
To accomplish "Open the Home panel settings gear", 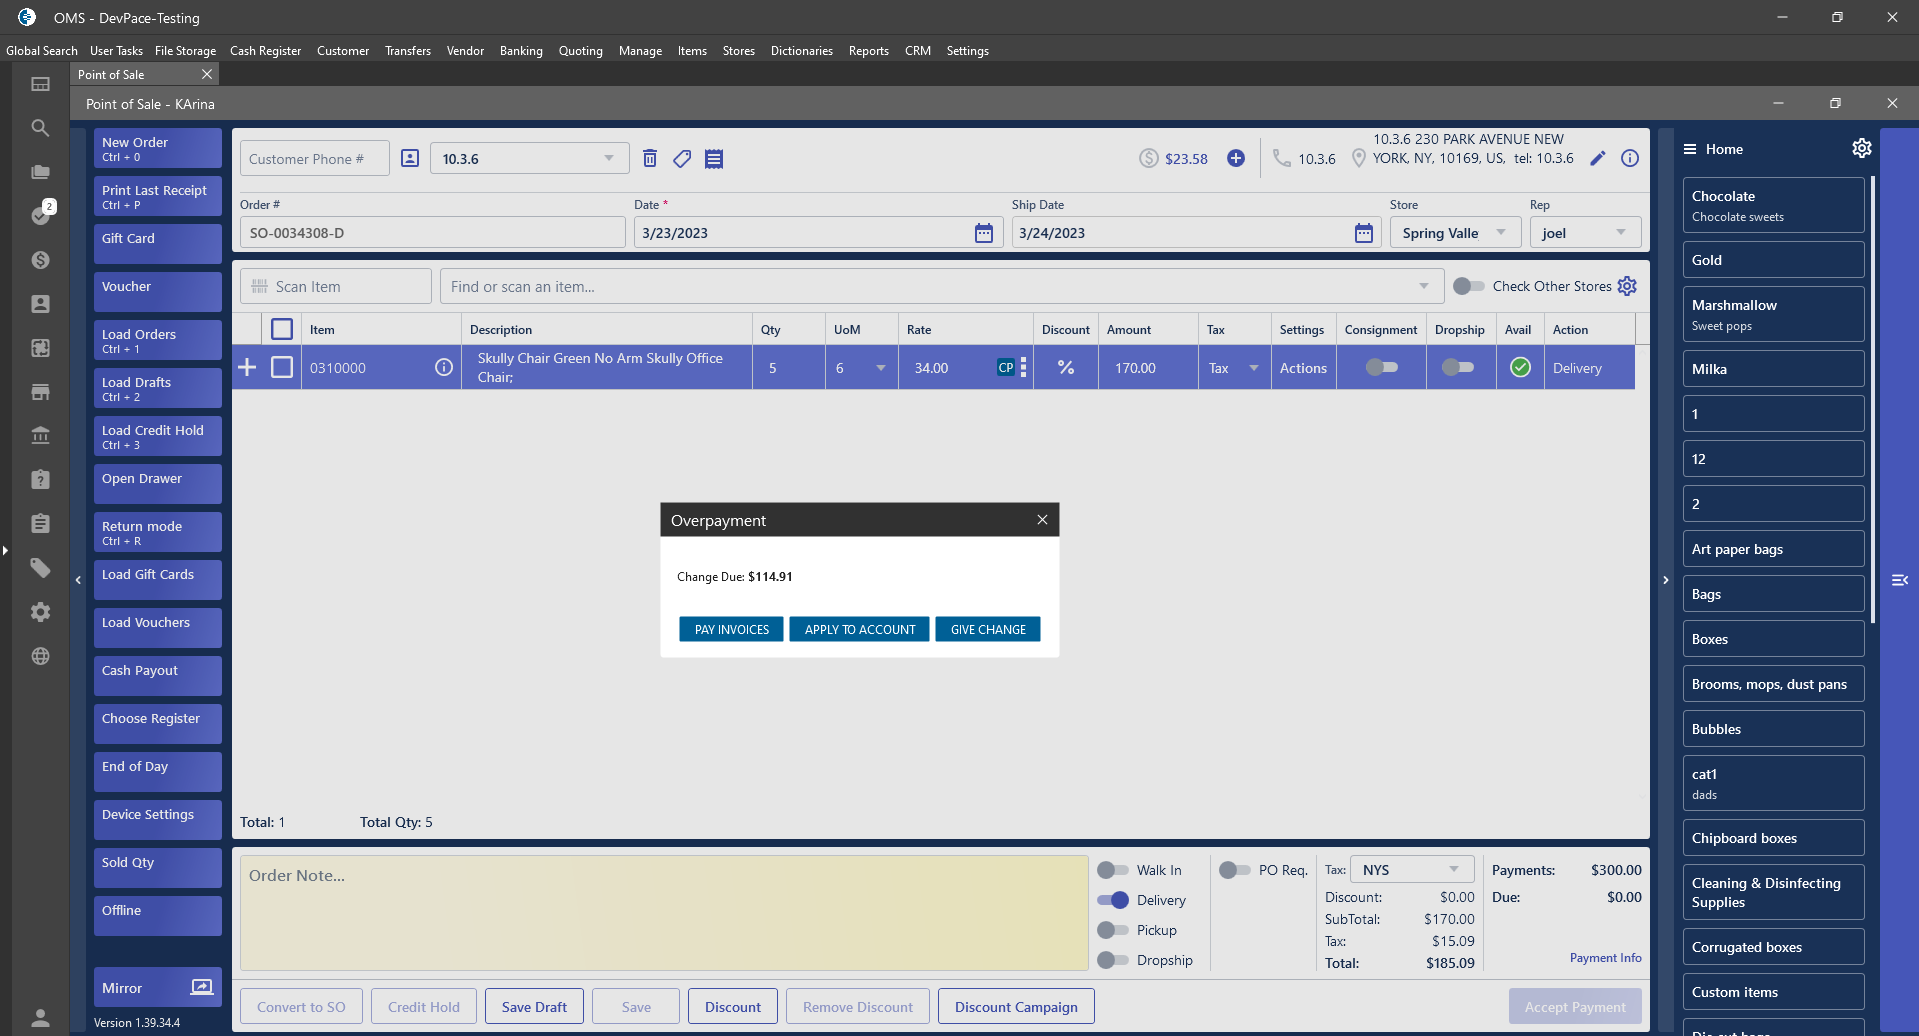I will pyautogui.click(x=1861, y=148).
